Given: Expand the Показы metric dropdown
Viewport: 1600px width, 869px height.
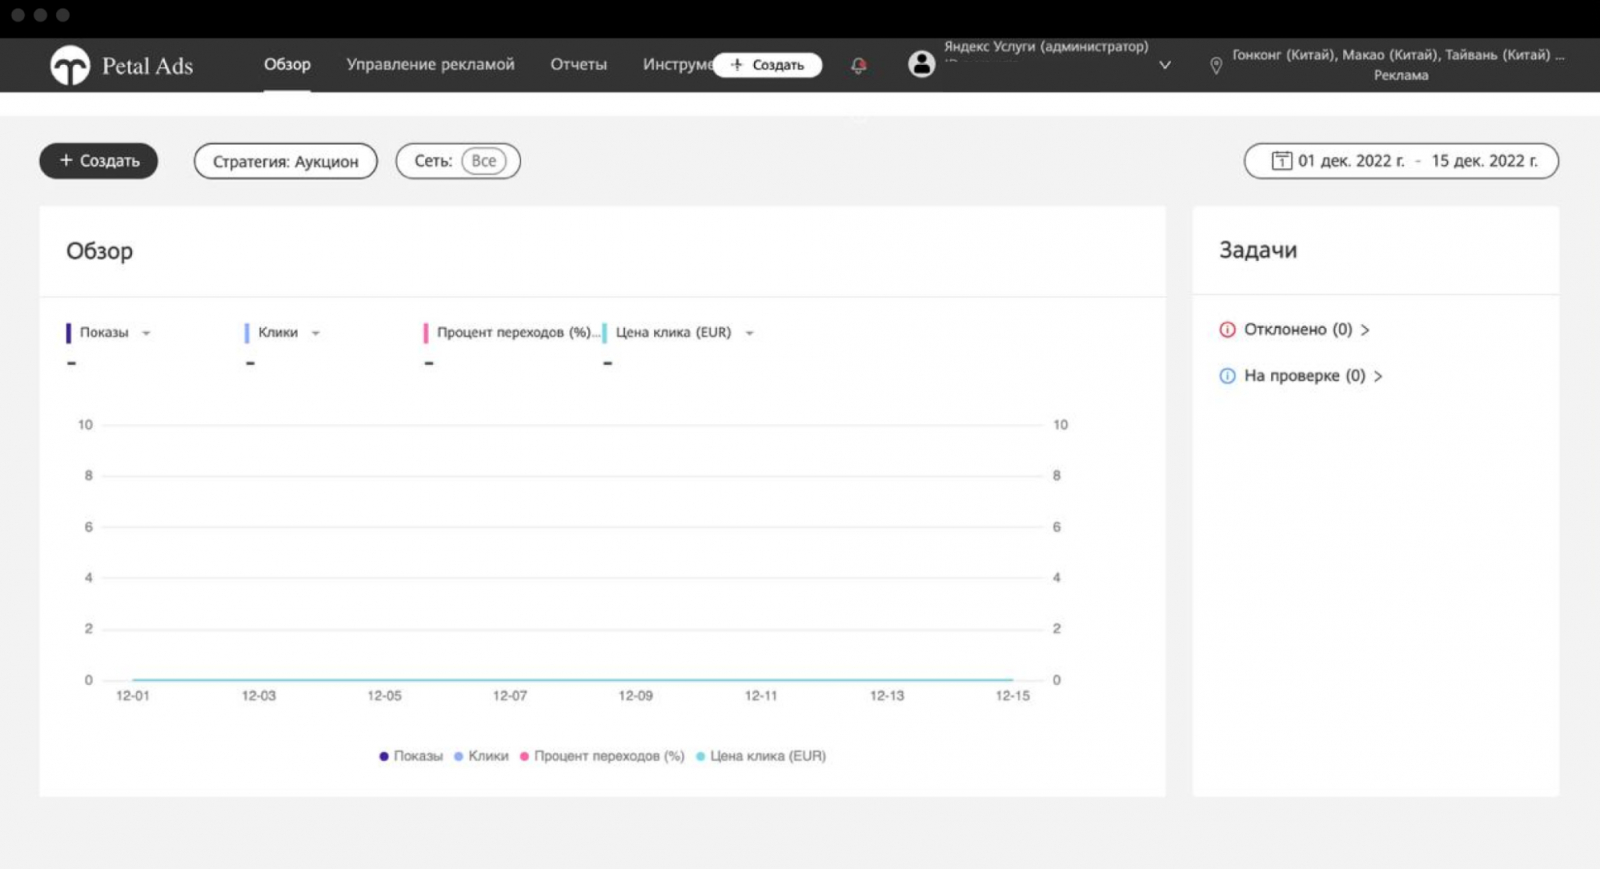Looking at the screenshot, I should 146,333.
